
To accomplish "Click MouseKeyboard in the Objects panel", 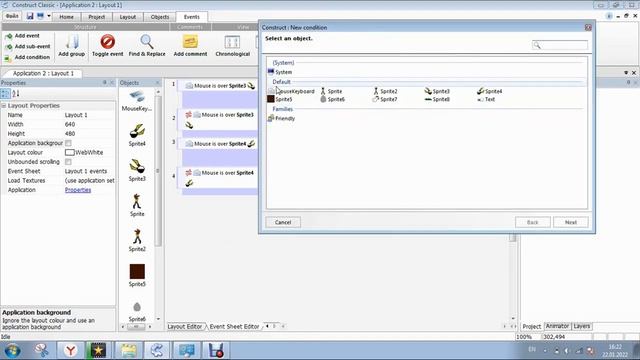I will (137, 101).
